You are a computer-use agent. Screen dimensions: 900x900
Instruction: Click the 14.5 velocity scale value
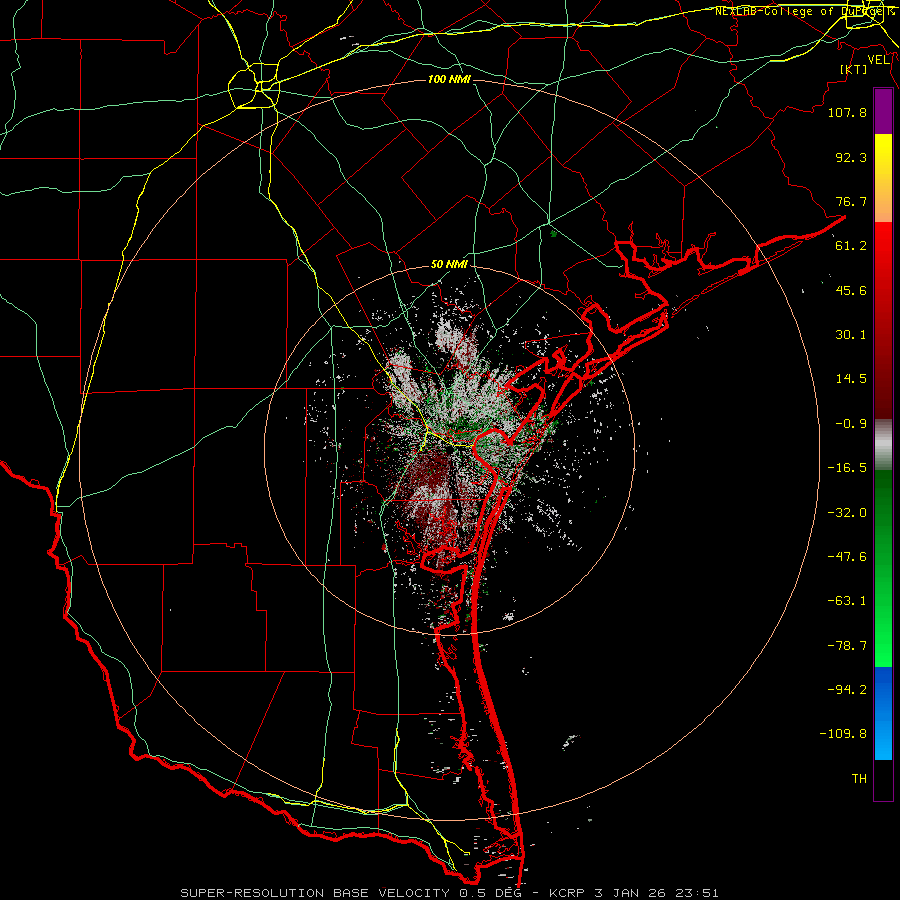[x=851, y=379]
